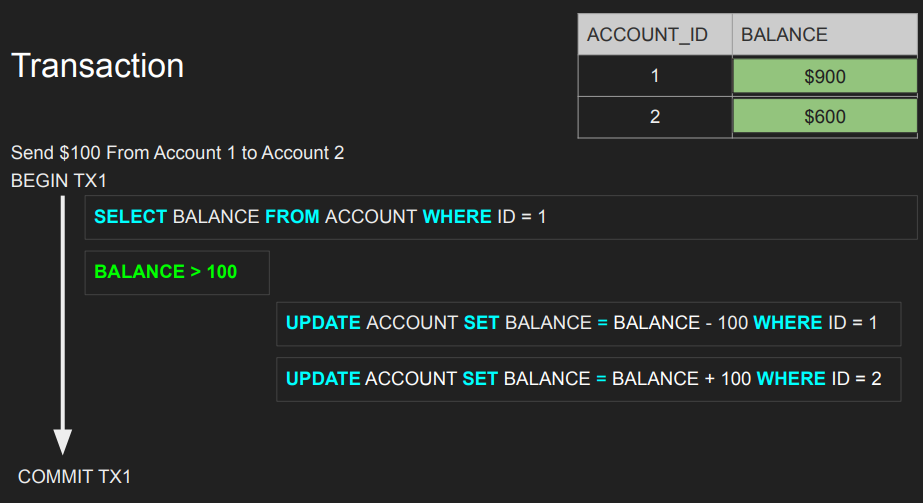
Task: Click the vertical transaction timeline line
Action: tap(63, 312)
